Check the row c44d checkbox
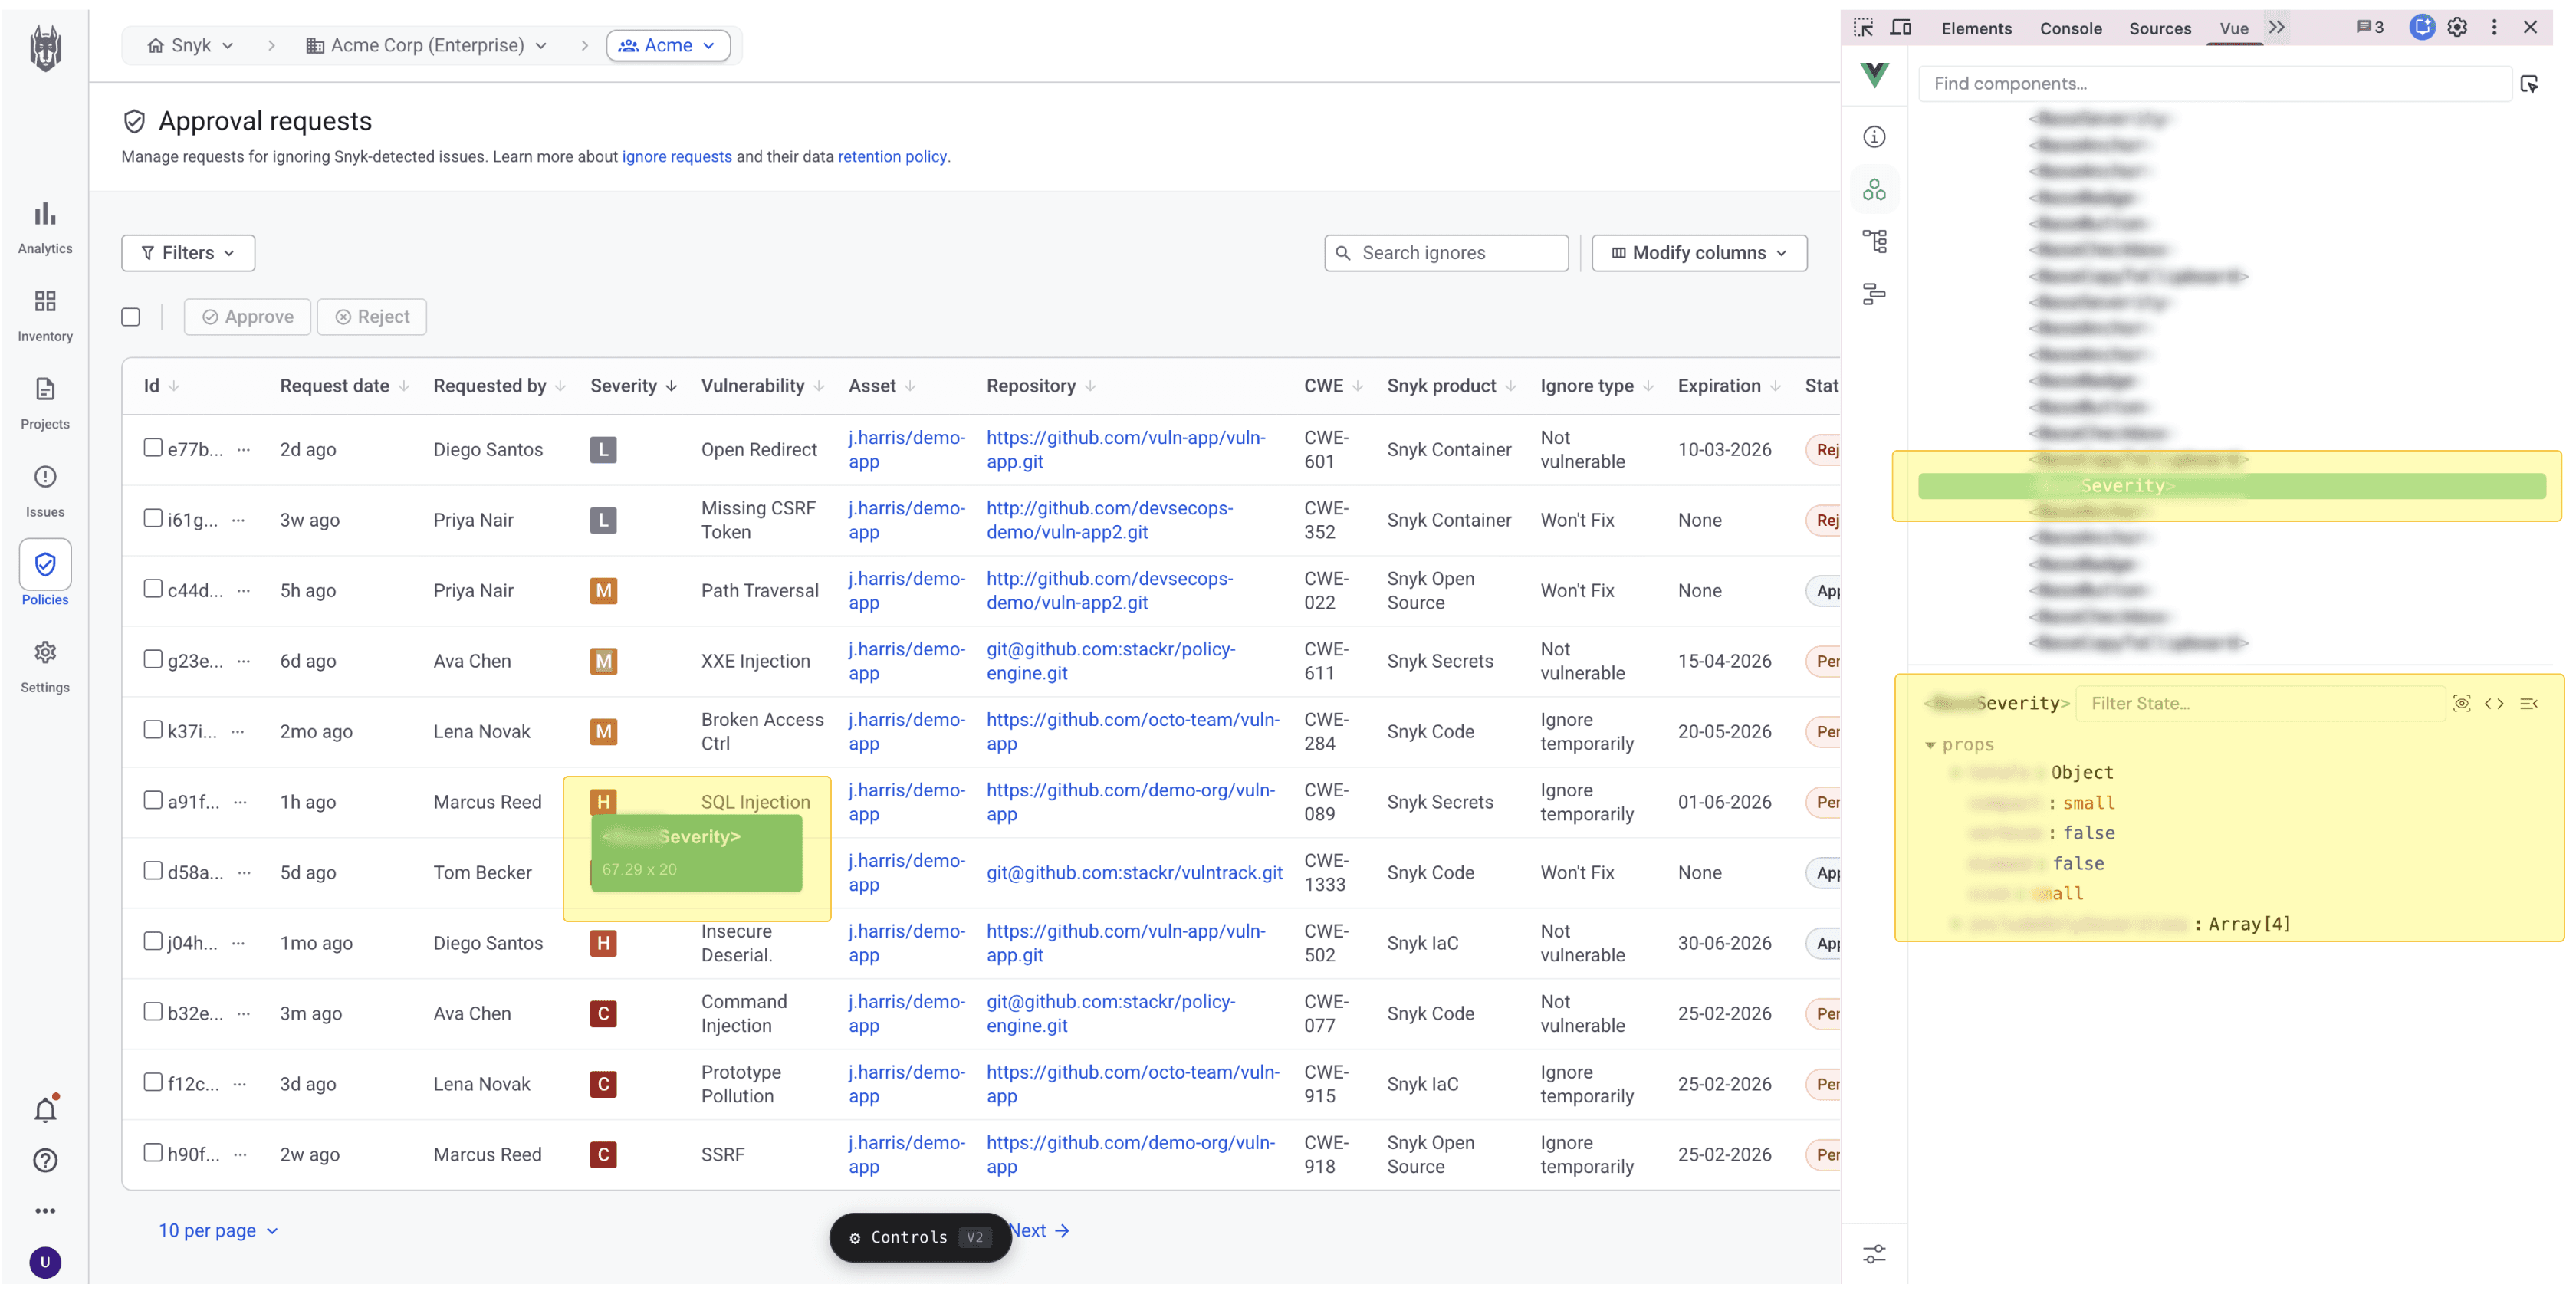Screen dimensions: 2576x1294 point(153,589)
